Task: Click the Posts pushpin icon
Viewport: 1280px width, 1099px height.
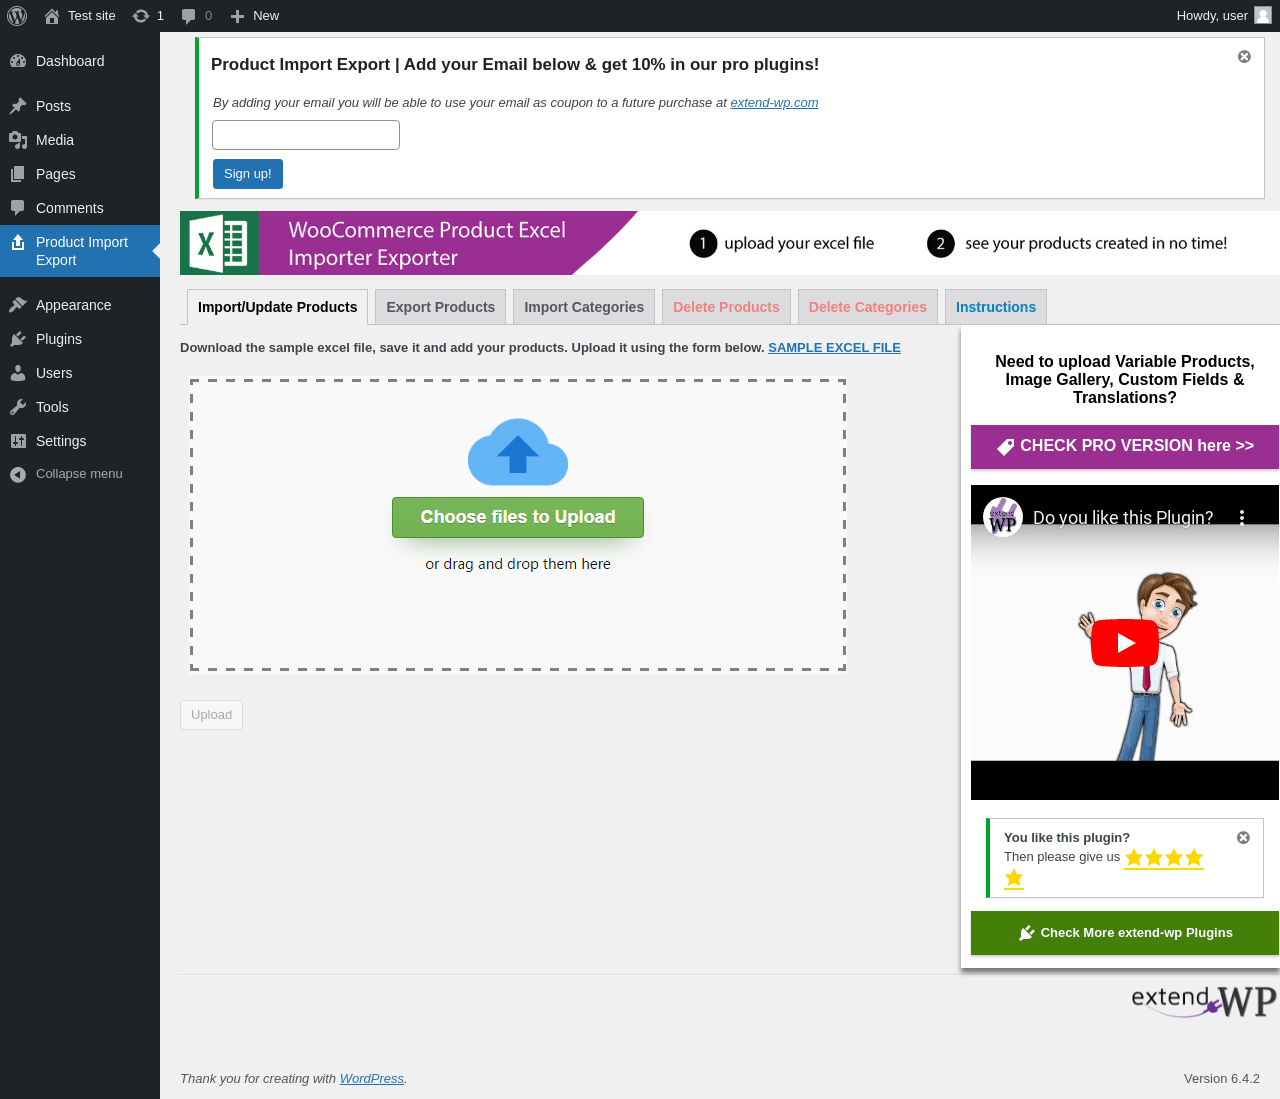Action: point(18,106)
